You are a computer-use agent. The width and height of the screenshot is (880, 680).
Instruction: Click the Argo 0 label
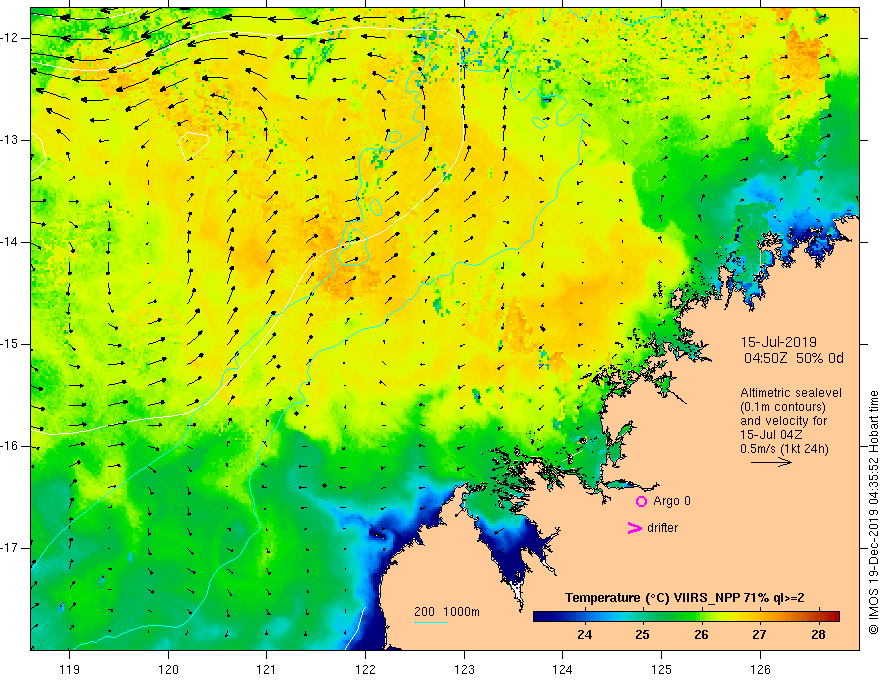pyautogui.click(x=672, y=501)
